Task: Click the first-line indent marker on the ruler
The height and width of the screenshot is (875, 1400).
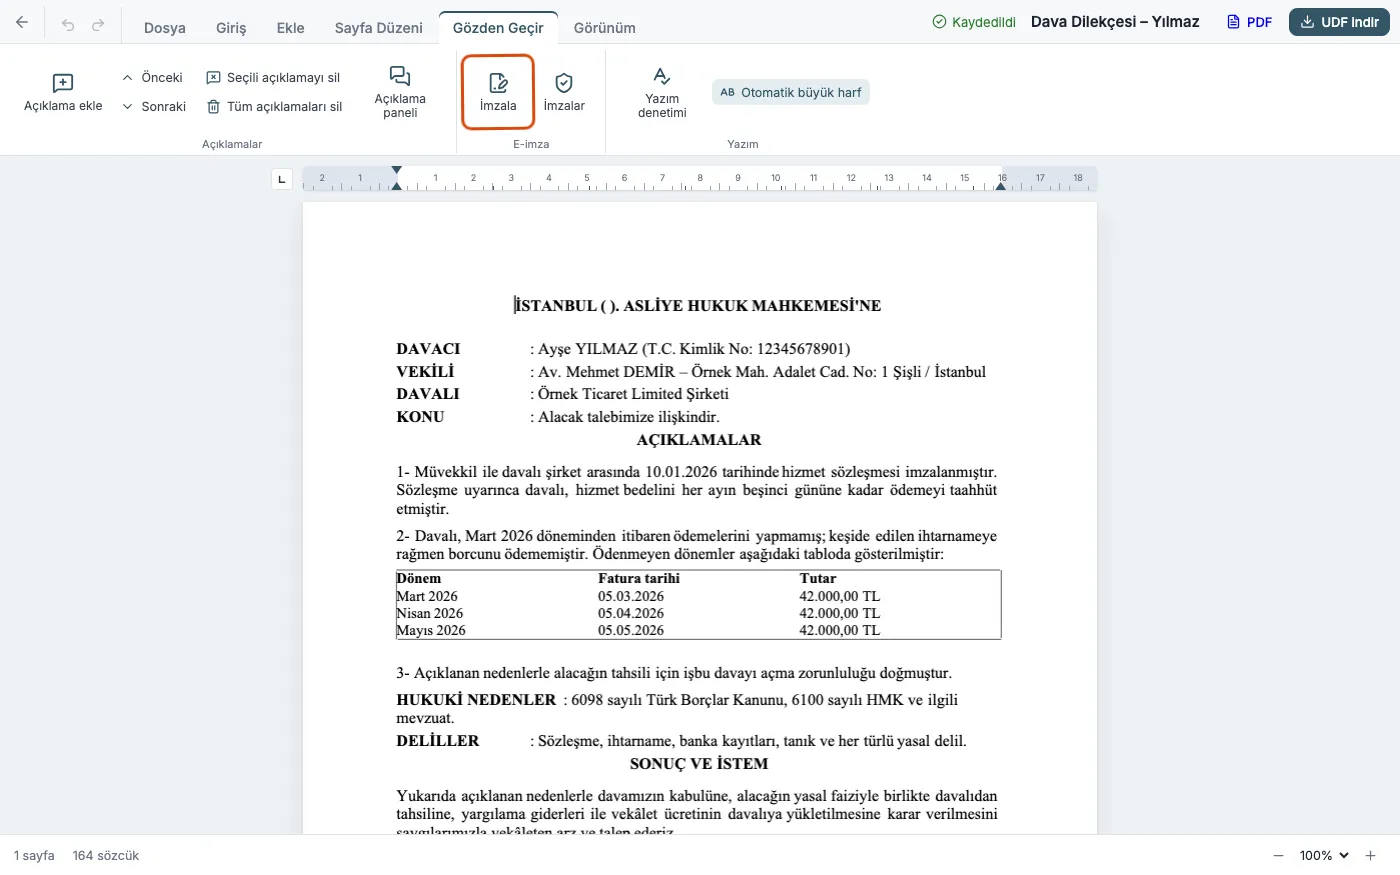Action: tap(397, 171)
